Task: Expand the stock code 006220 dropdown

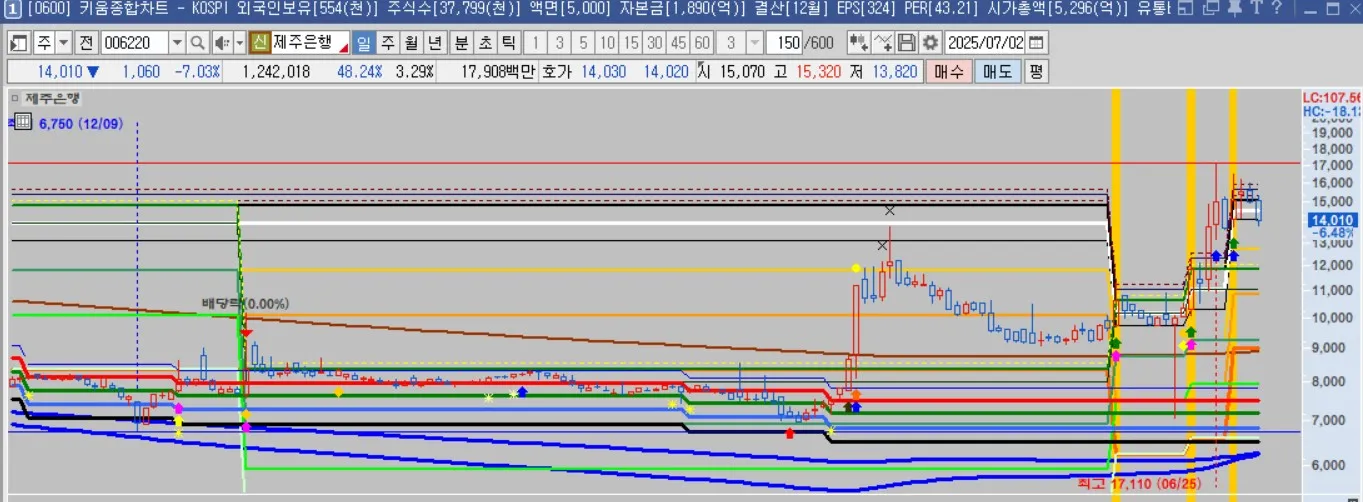Action: click(x=177, y=44)
